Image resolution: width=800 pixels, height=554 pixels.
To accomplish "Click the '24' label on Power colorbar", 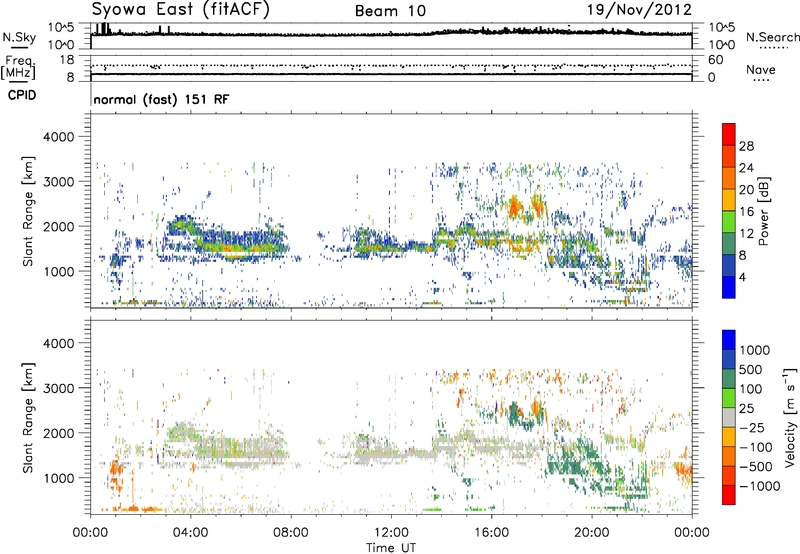I will point(746,168).
